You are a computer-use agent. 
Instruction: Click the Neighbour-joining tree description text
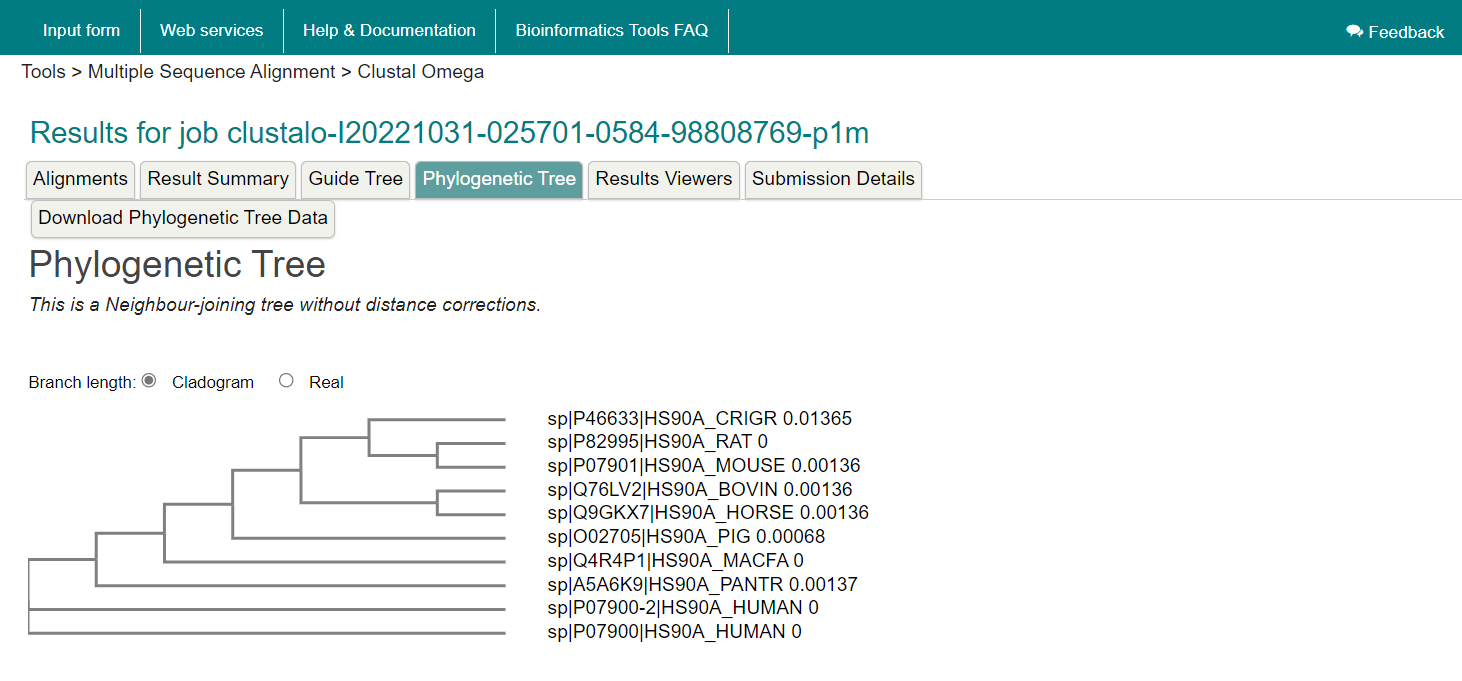point(285,305)
